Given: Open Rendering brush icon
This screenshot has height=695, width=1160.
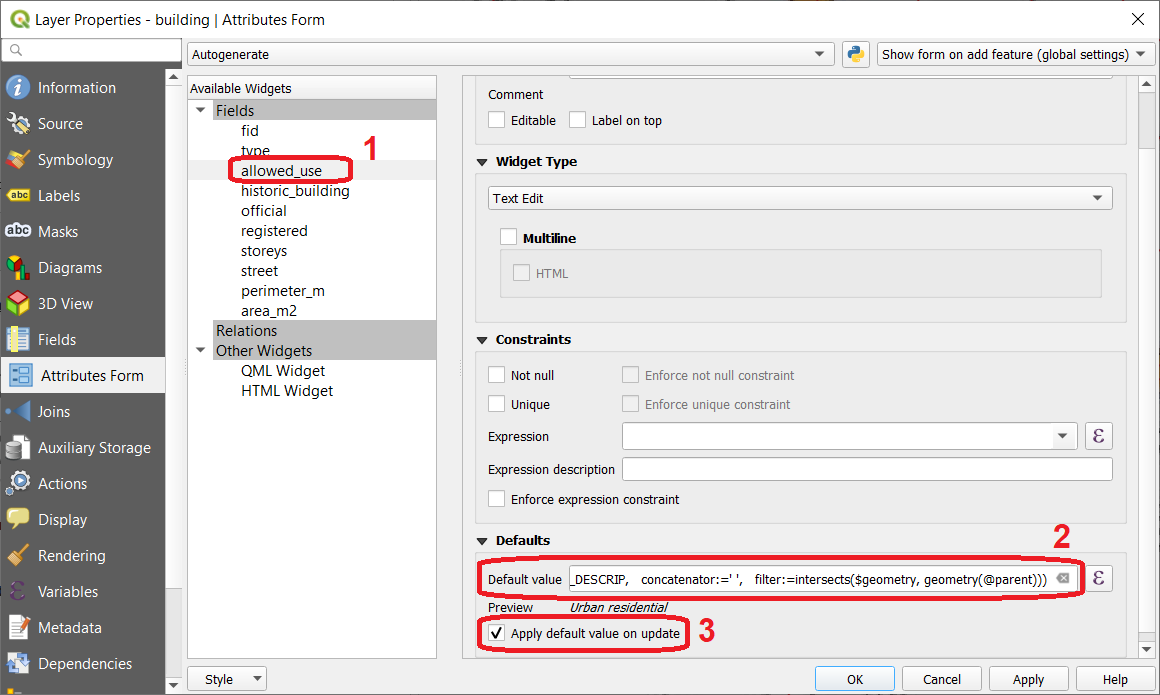Looking at the screenshot, I should click(18, 555).
